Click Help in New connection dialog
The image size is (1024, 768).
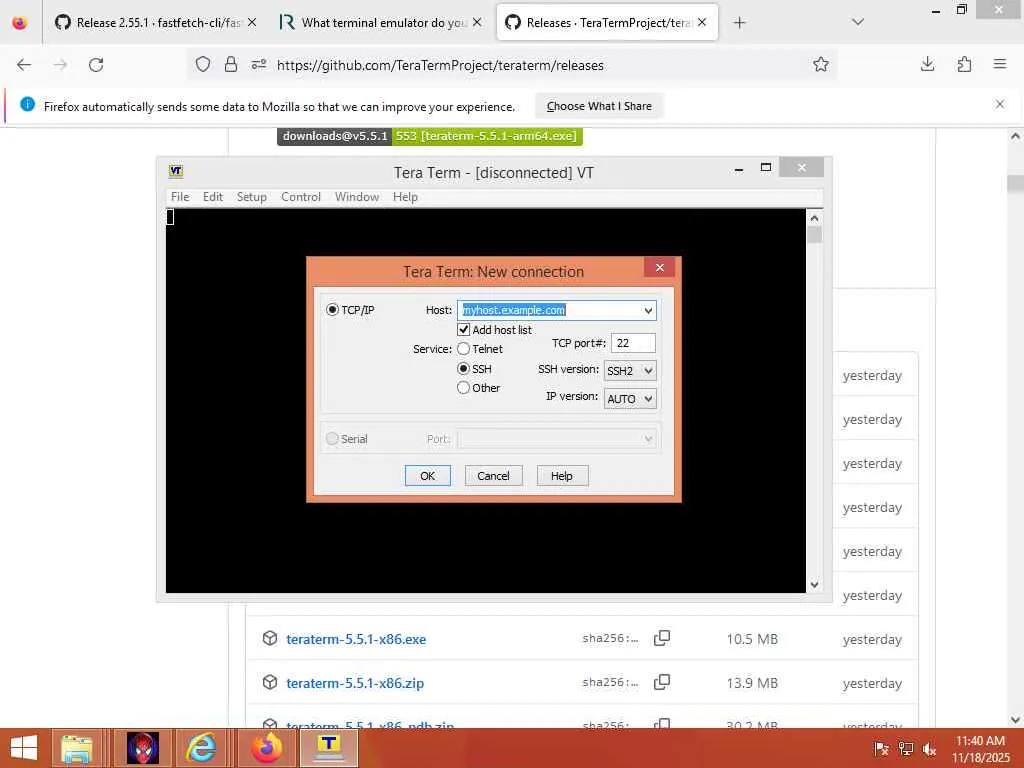click(x=562, y=475)
